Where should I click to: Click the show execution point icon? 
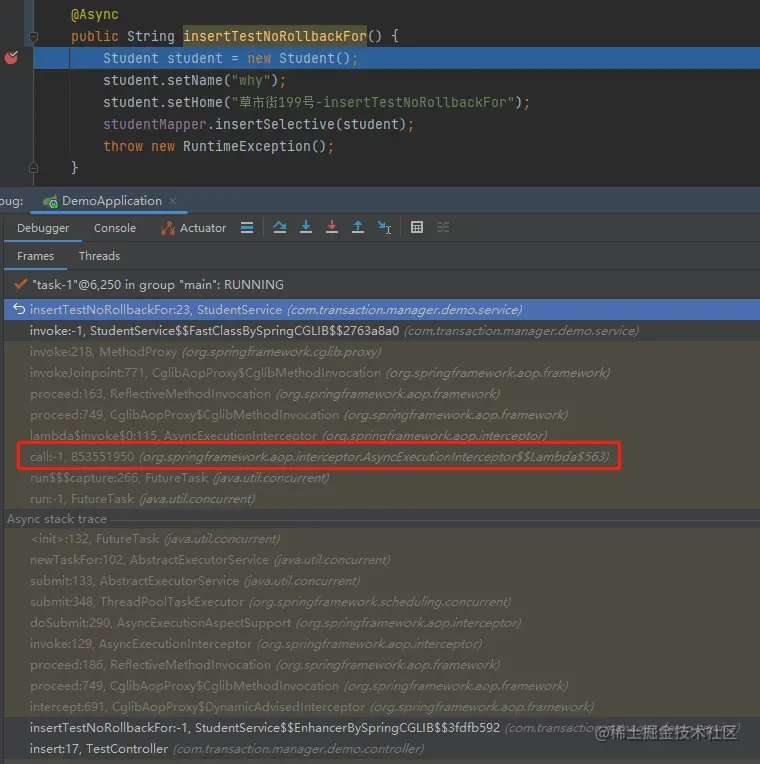point(247,228)
